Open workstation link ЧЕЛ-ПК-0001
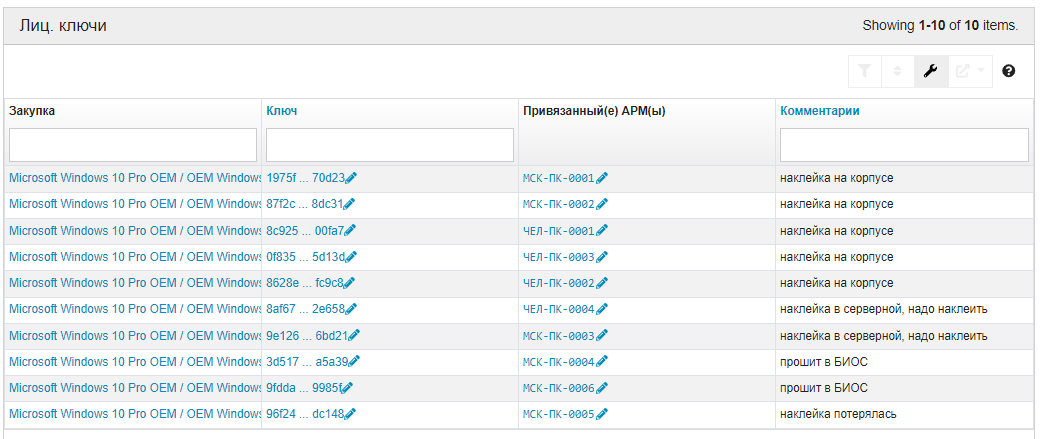 pyautogui.click(x=559, y=231)
